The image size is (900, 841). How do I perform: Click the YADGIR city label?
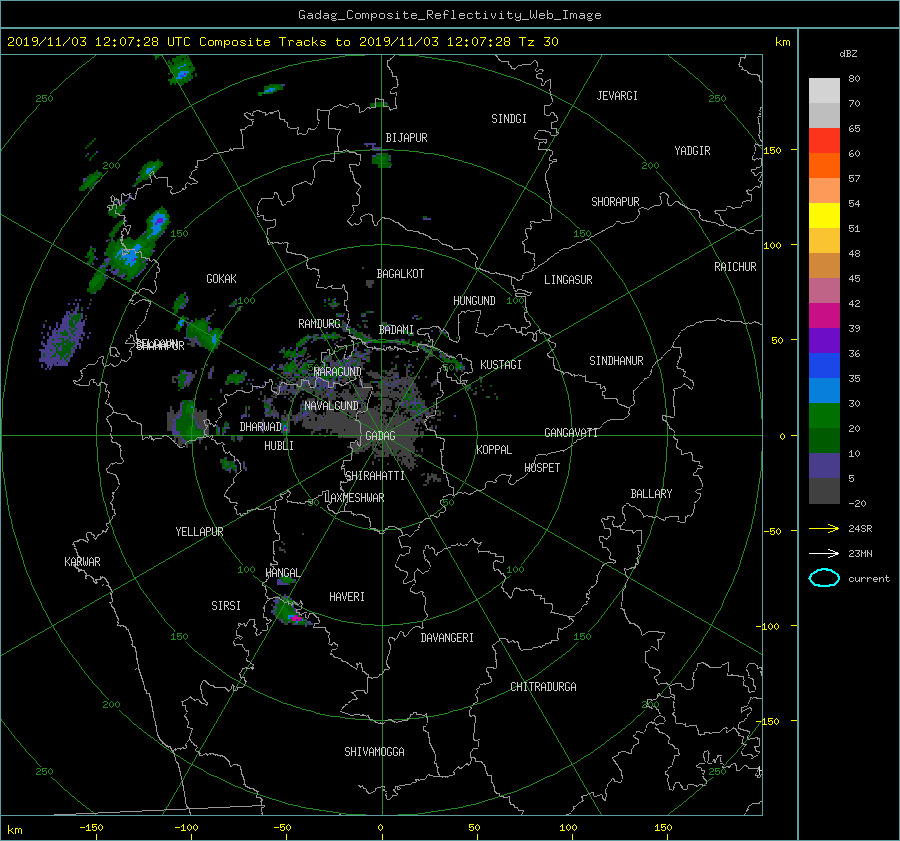(x=692, y=151)
